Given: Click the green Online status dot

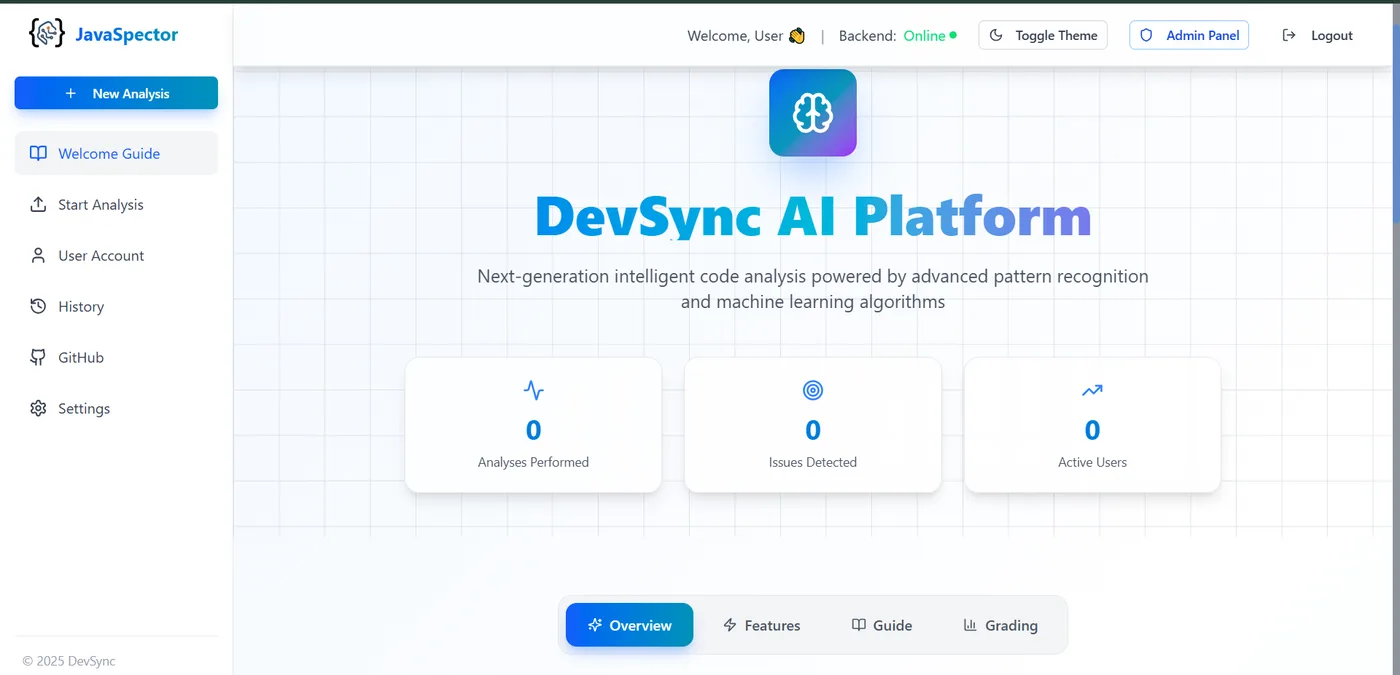Looking at the screenshot, I should [953, 35].
